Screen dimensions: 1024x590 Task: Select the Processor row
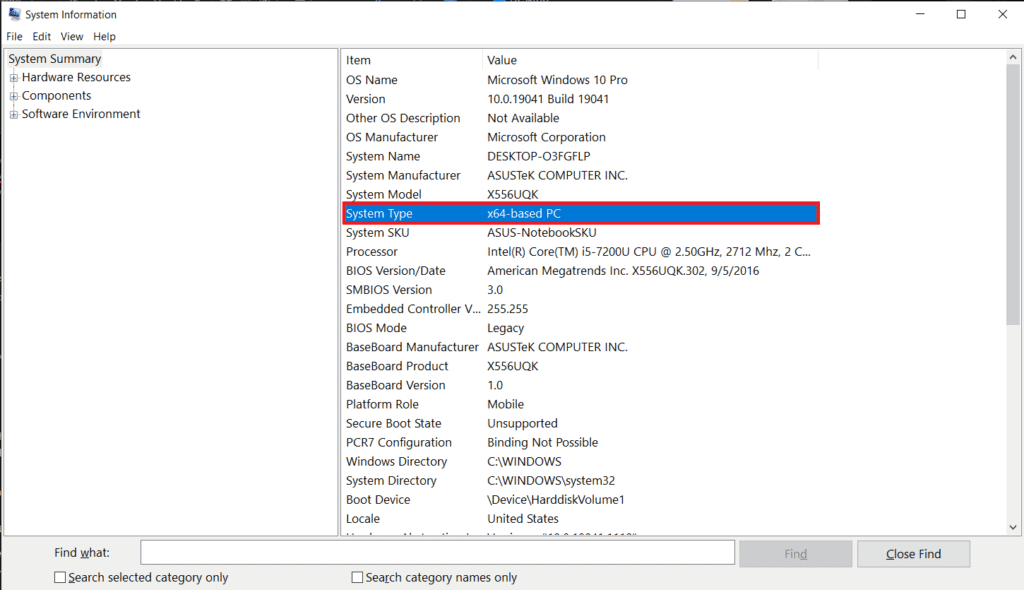[x=580, y=252]
